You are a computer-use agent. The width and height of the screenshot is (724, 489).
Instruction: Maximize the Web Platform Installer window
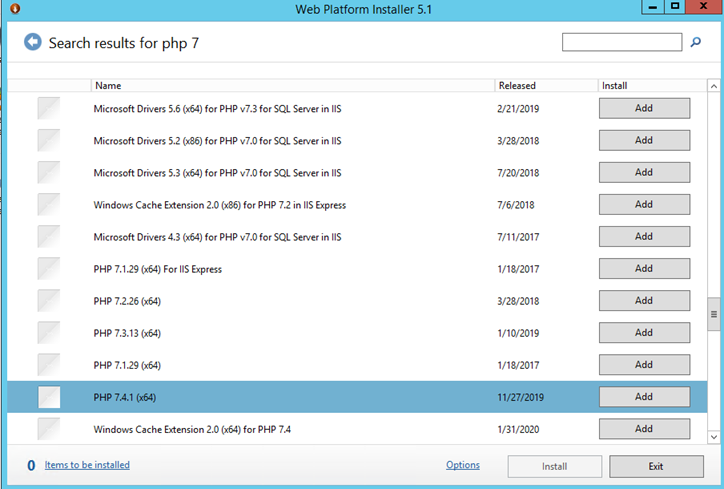pos(675,7)
